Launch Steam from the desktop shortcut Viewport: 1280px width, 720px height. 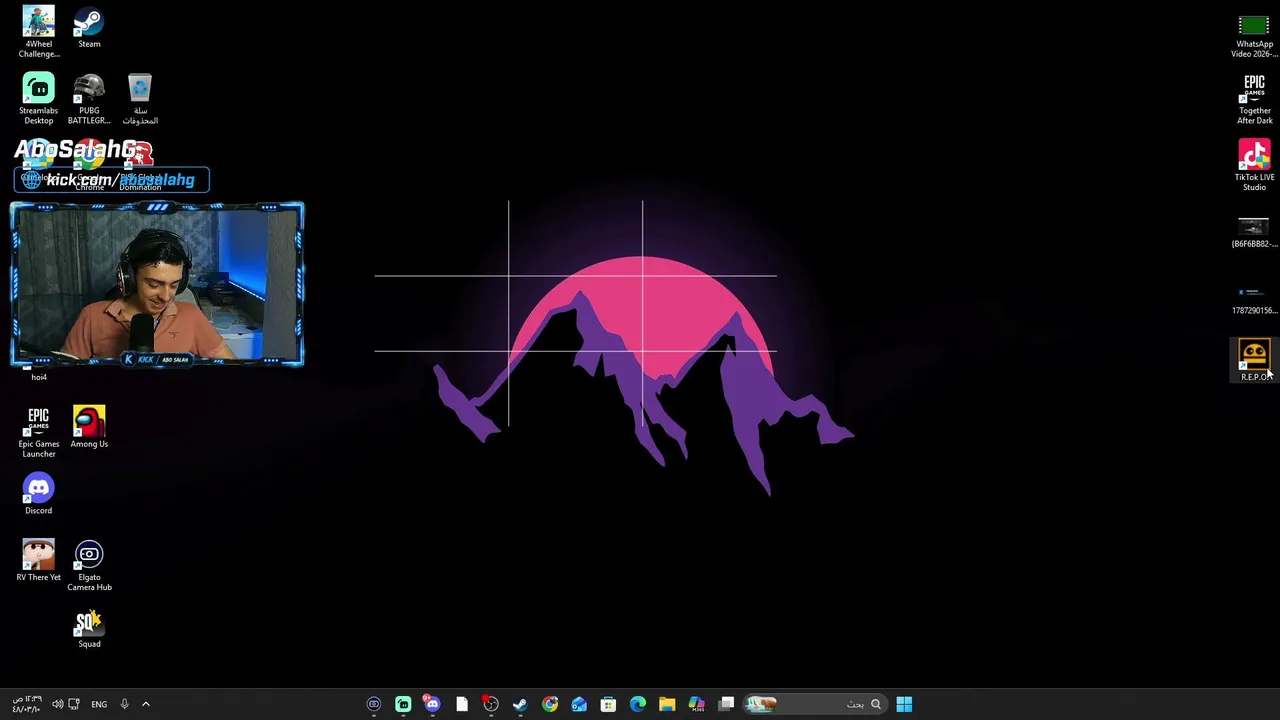click(89, 28)
